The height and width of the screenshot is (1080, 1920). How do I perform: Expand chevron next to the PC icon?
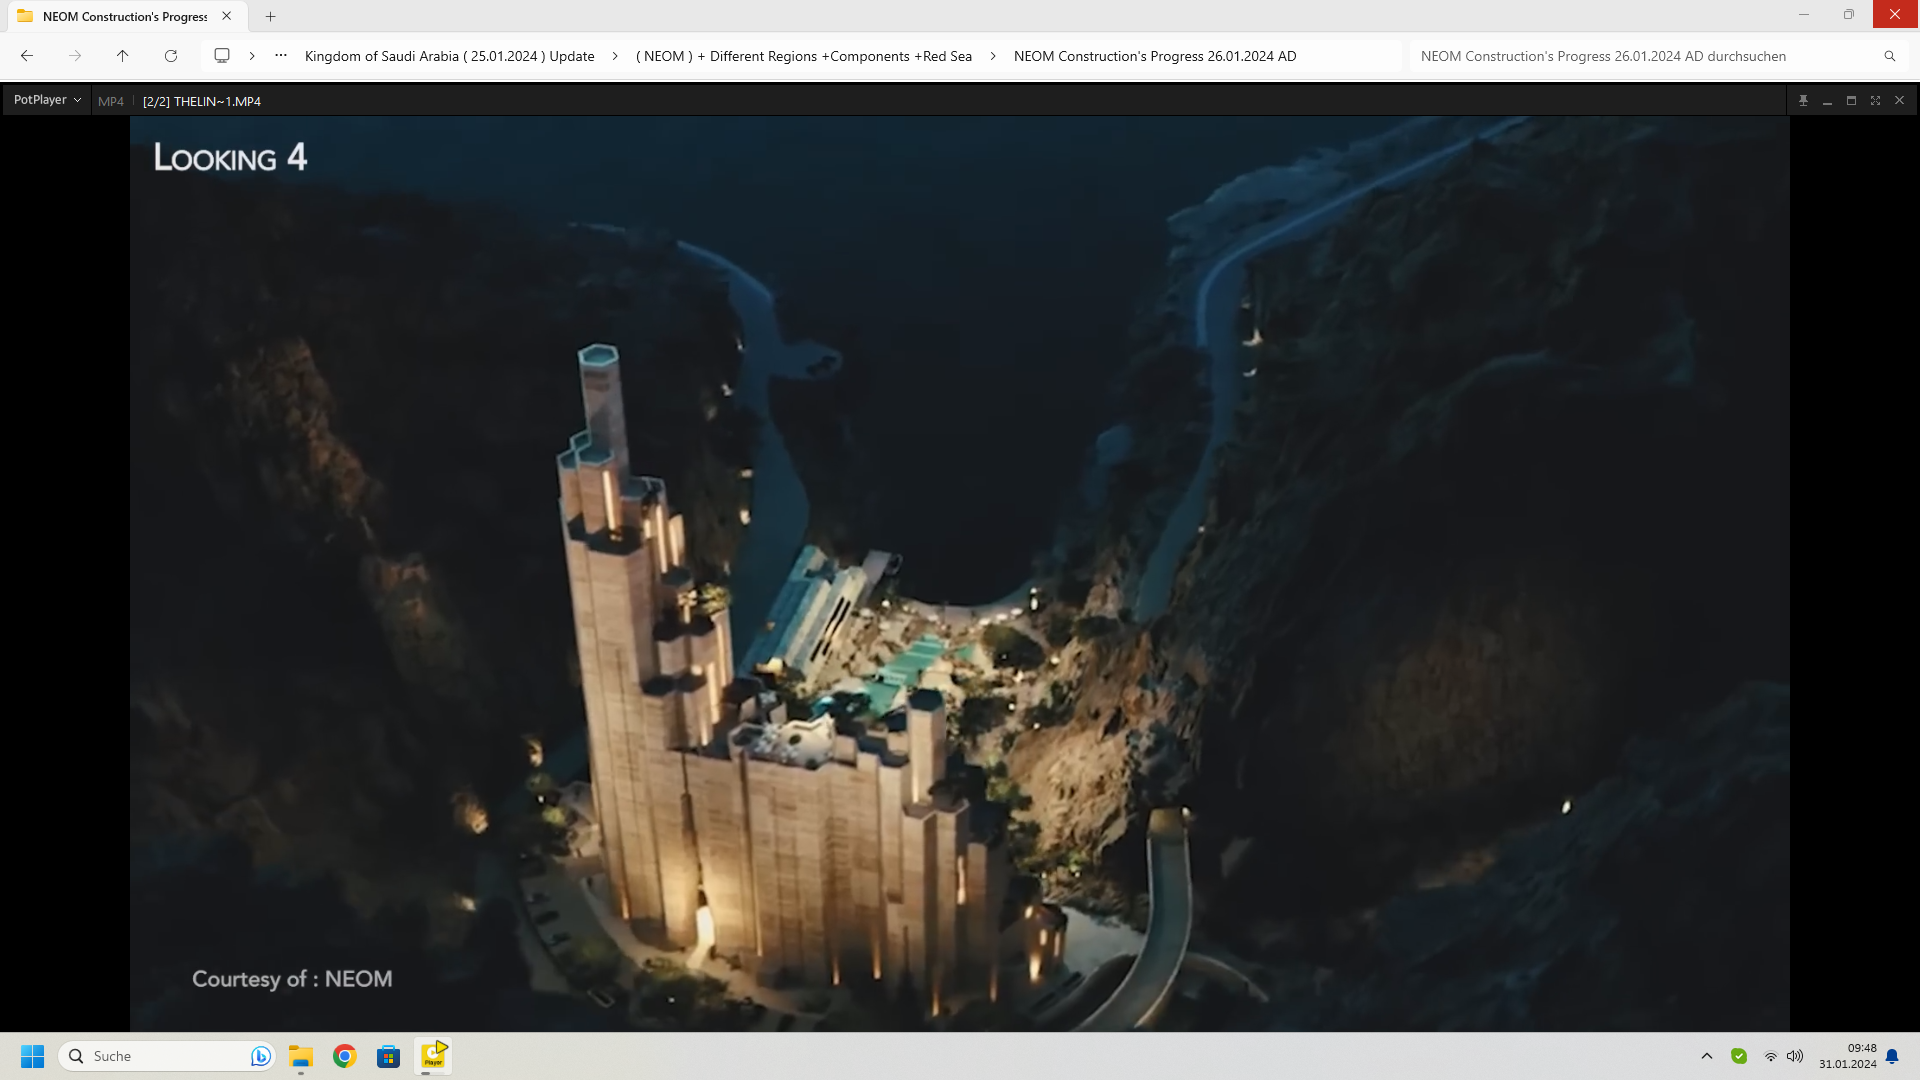pyautogui.click(x=252, y=56)
